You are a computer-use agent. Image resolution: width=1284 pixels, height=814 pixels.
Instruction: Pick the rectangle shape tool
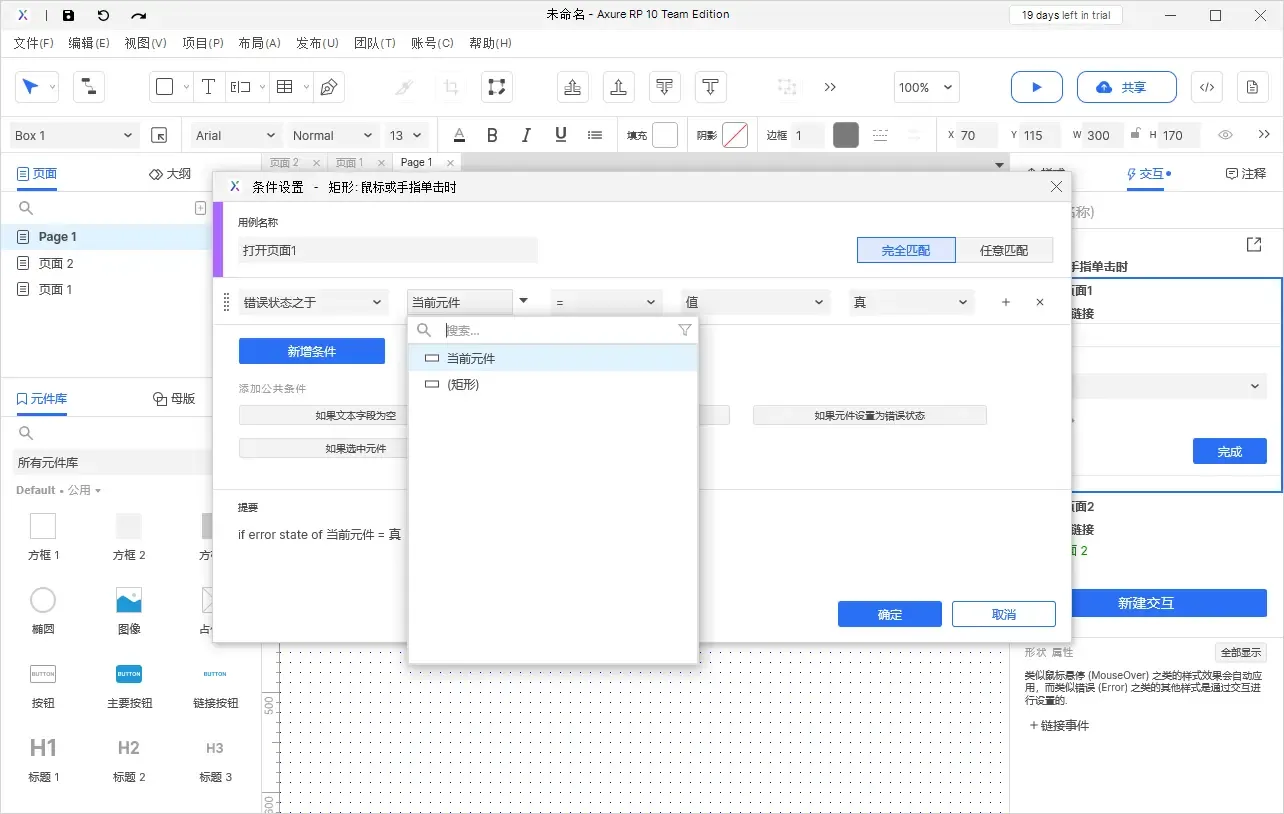[x=163, y=87]
